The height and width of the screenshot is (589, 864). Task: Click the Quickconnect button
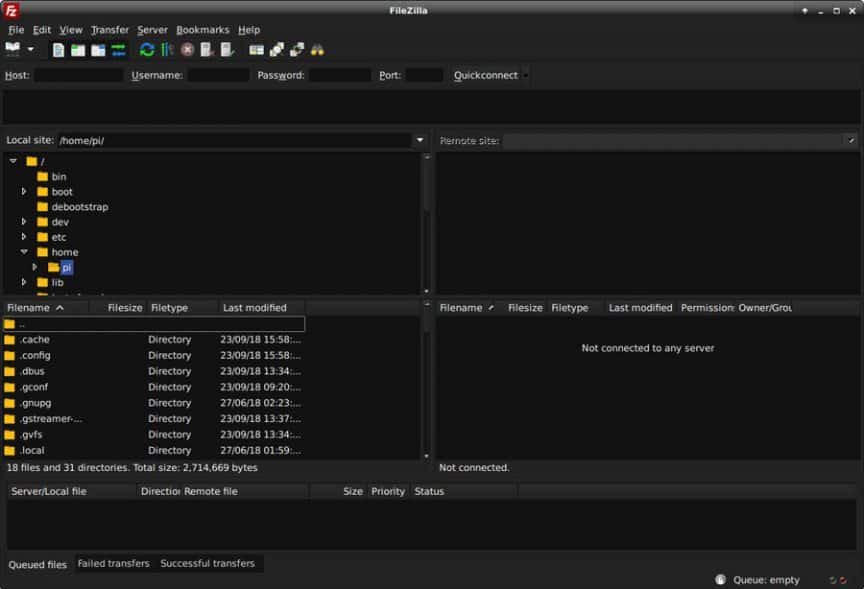tap(485, 74)
